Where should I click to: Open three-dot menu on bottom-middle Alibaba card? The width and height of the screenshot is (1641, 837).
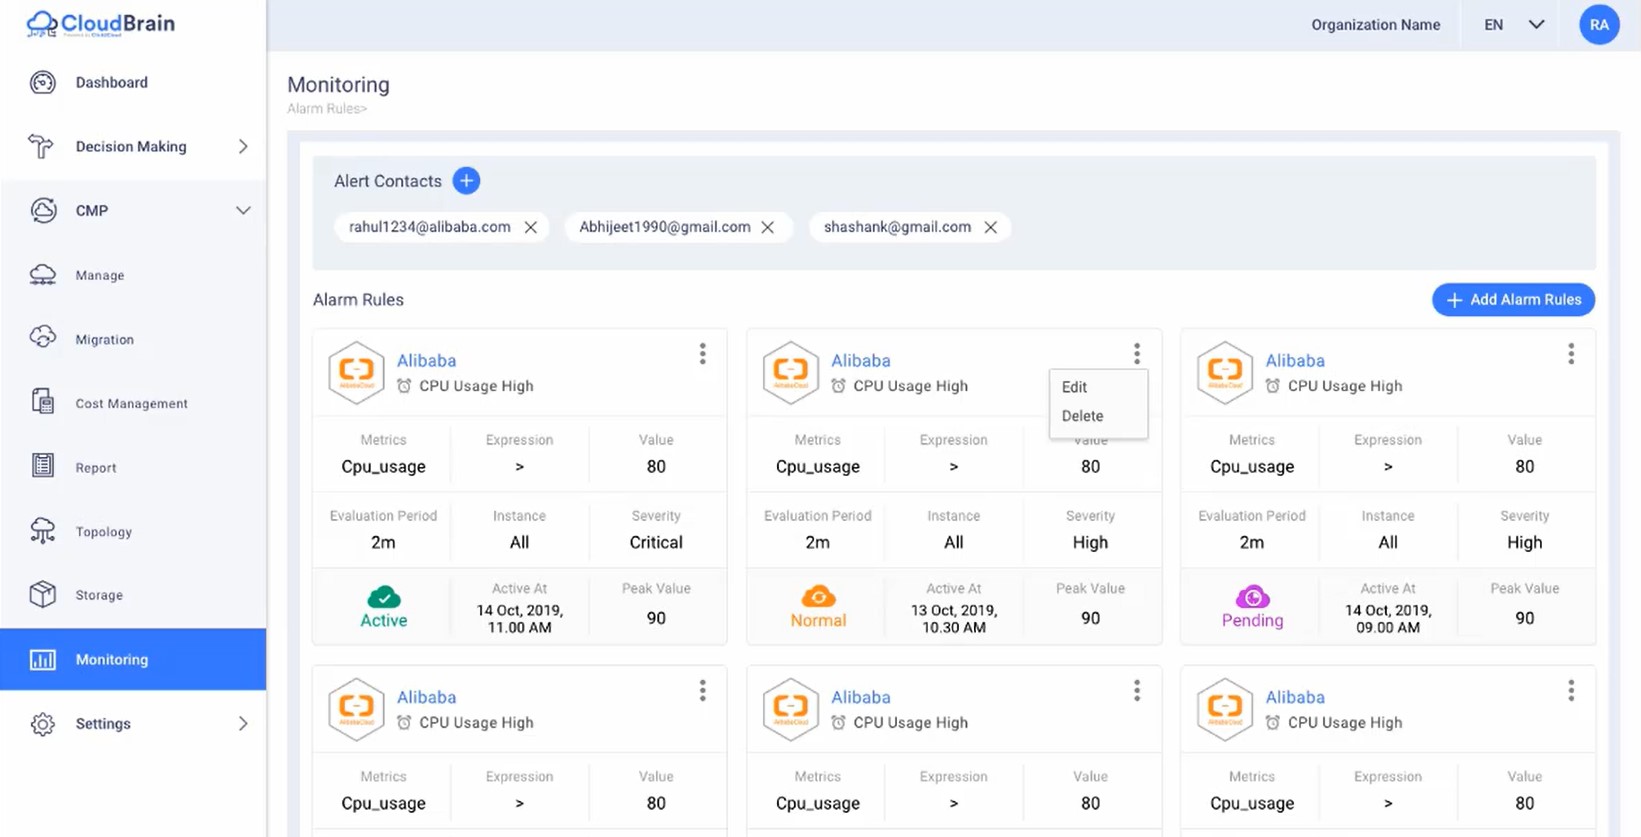point(1137,691)
